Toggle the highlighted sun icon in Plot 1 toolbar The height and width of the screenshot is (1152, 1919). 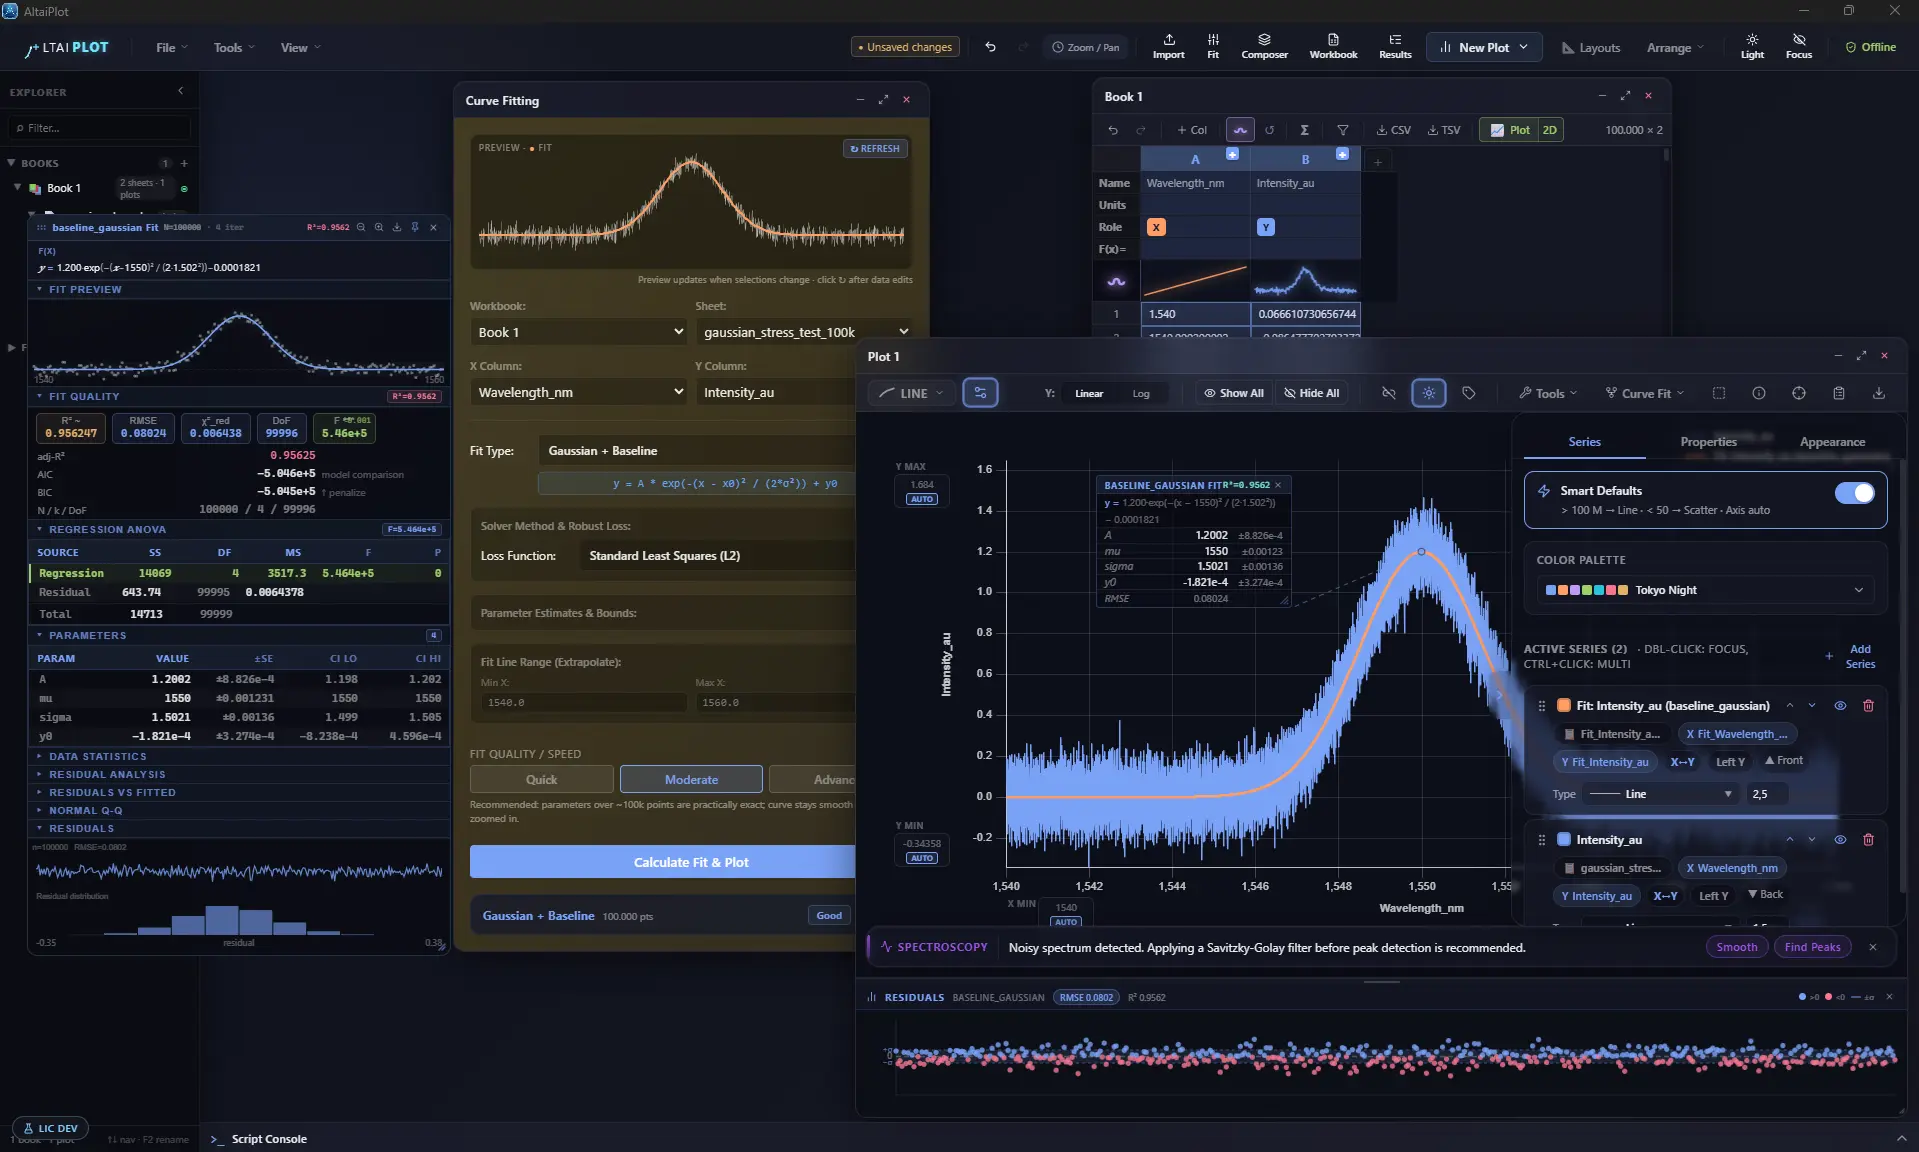[1428, 393]
